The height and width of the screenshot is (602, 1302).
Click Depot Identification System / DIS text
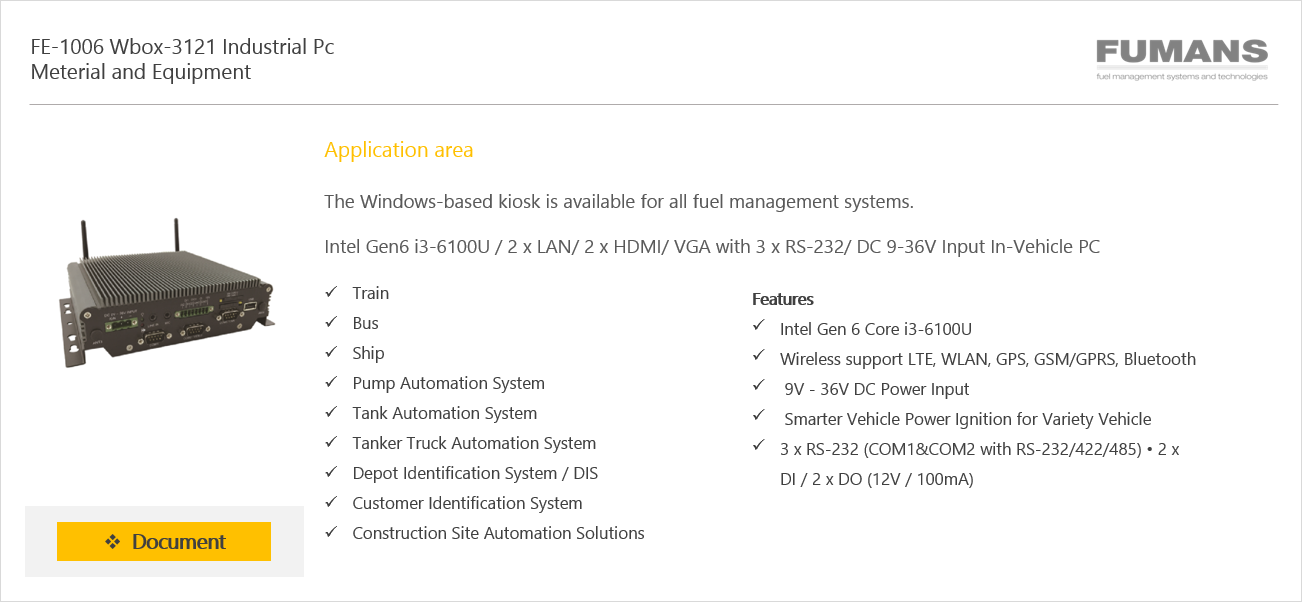click(x=475, y=473)
